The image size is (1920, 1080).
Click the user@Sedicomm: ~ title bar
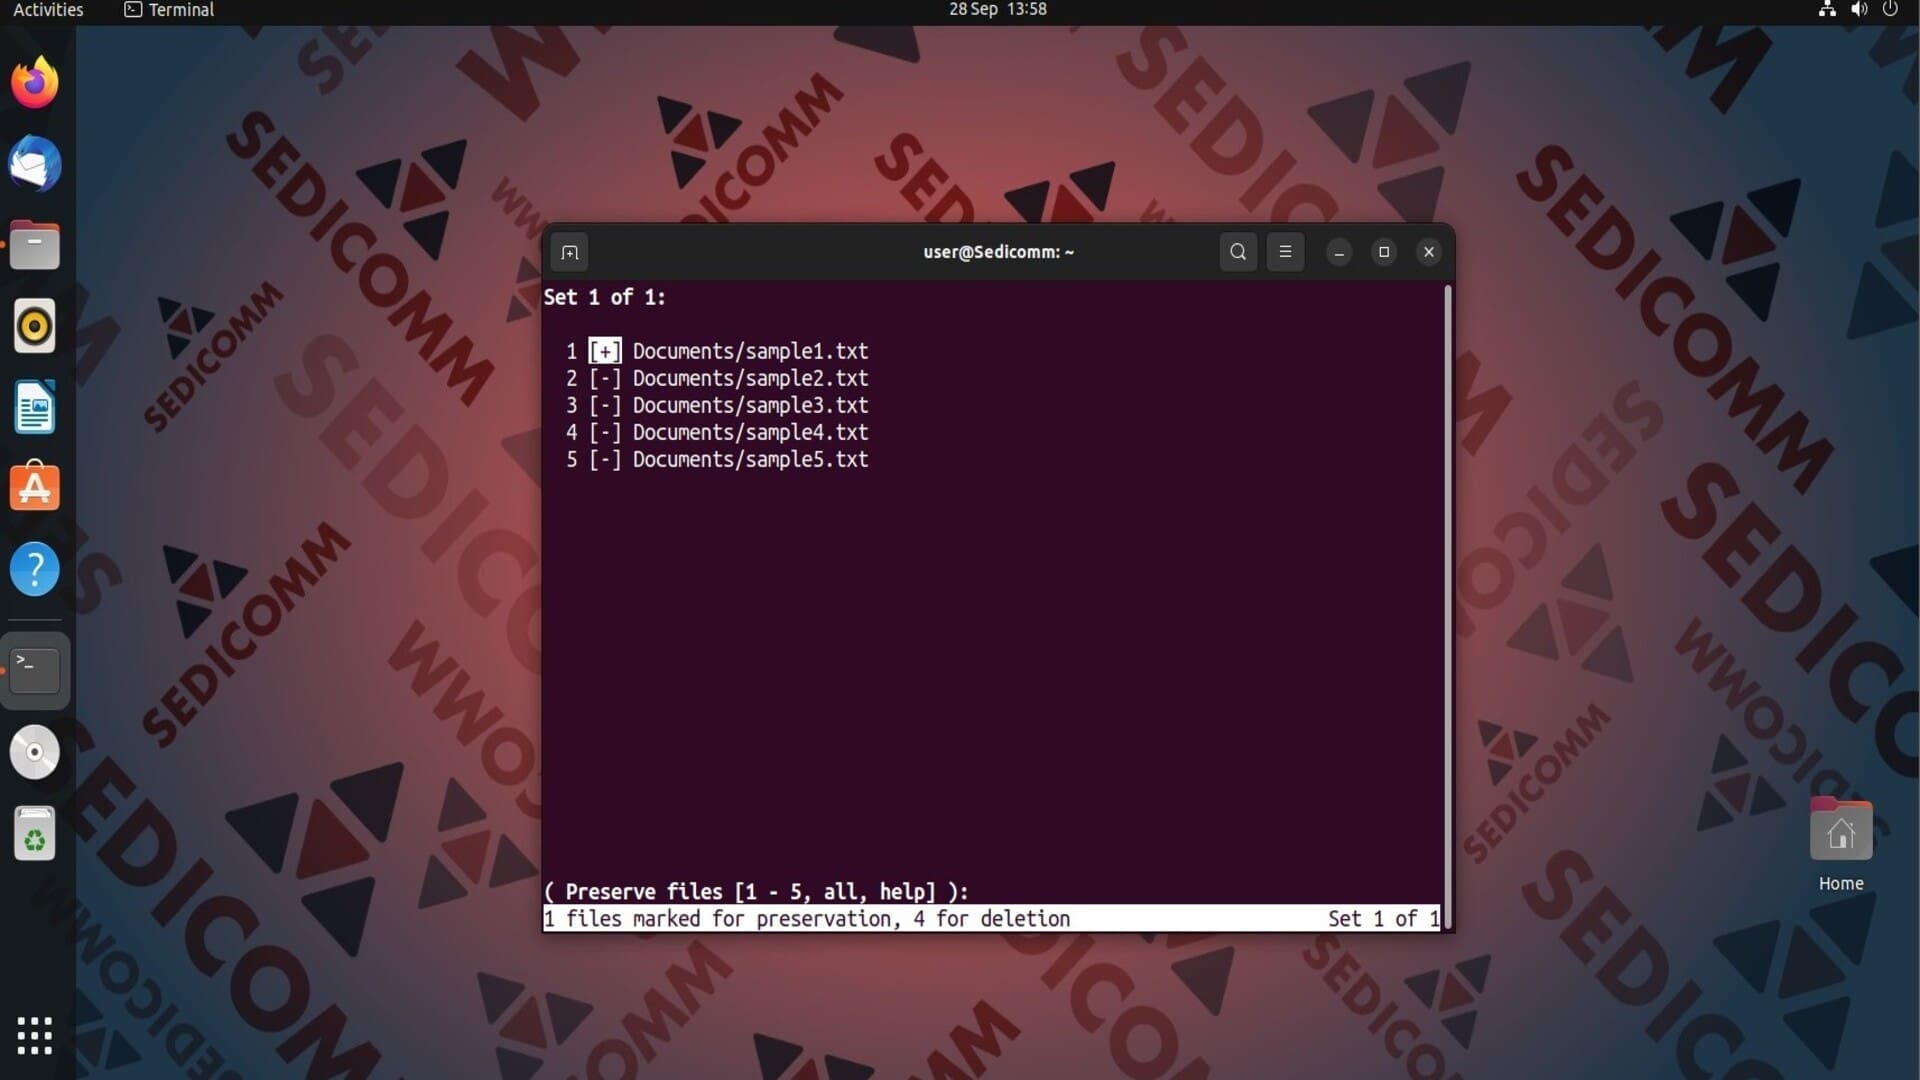[x=998, y=252]
